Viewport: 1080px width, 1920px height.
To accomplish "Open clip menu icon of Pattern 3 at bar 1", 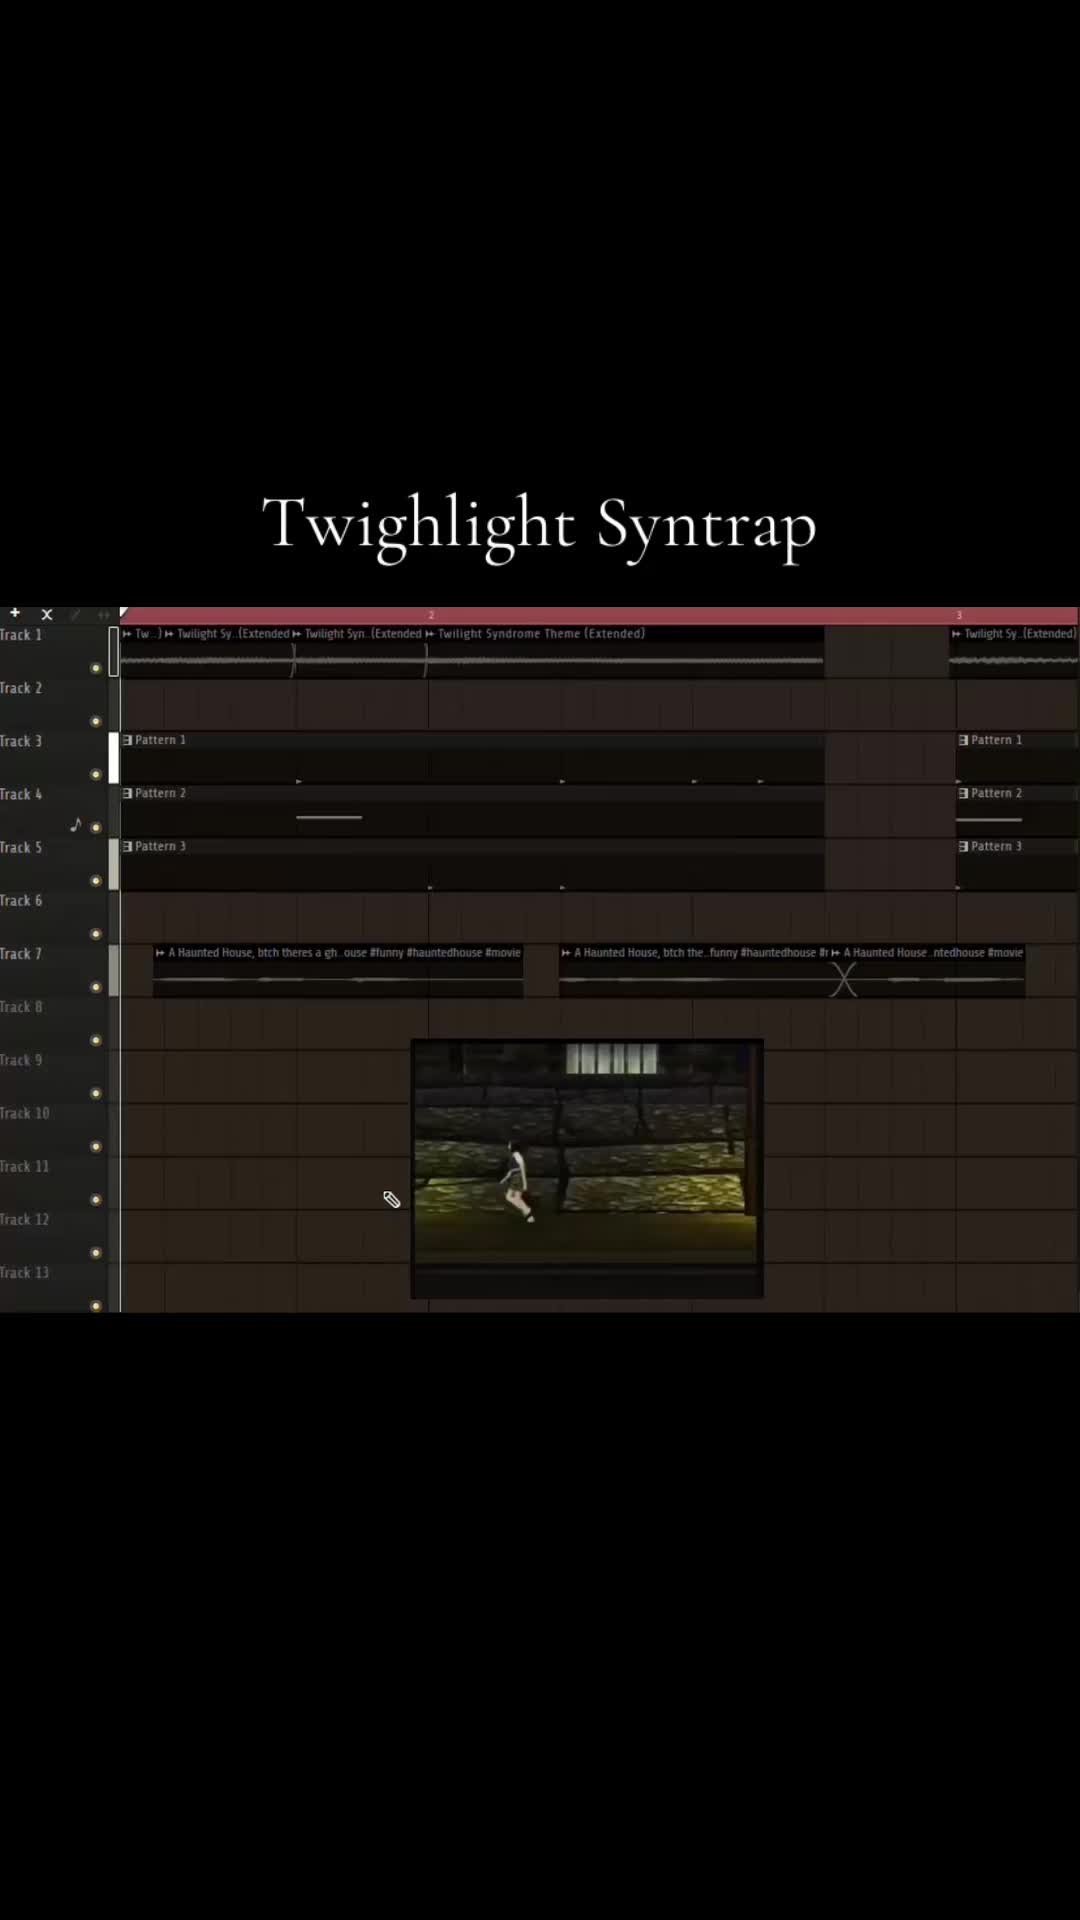I will click(127, 846).
